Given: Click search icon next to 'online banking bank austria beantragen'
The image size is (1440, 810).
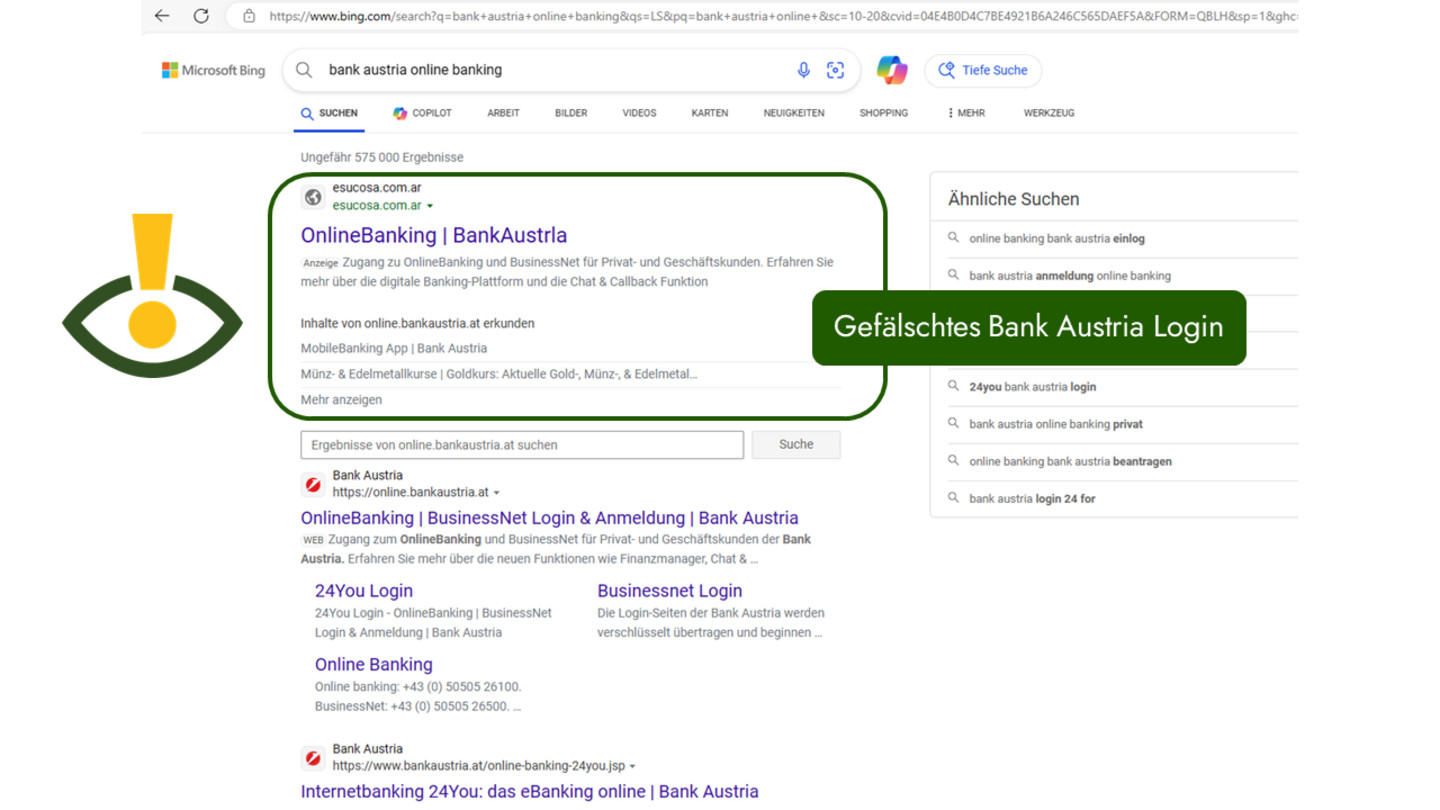Looking at the screenshot, I should (953, 461).
